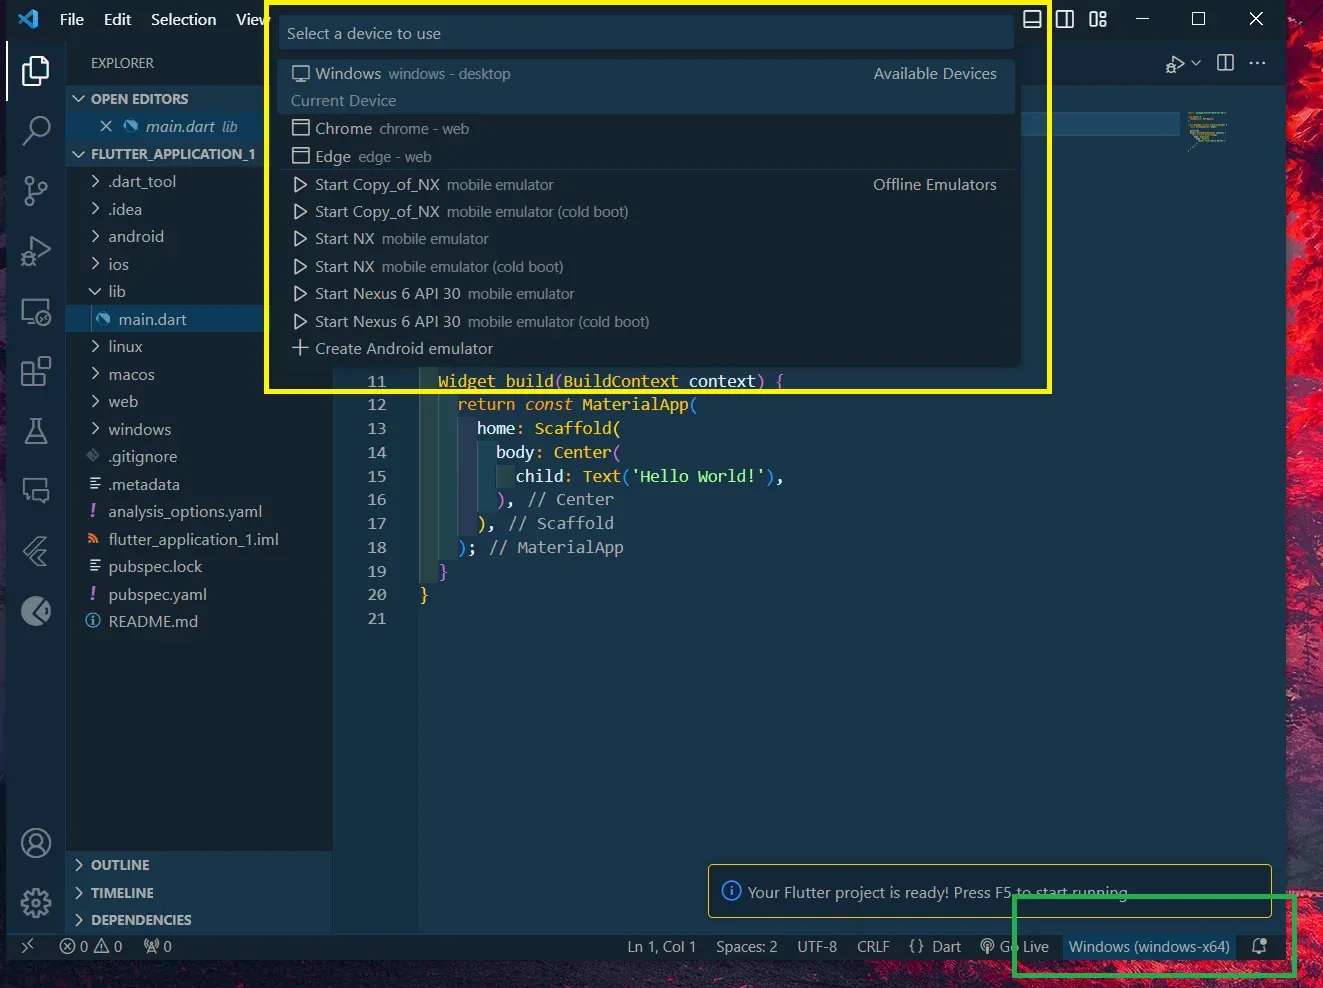Click Windows (windows-x64) device in status bar
The image size is (1323, 988).
pos(1149,946)
